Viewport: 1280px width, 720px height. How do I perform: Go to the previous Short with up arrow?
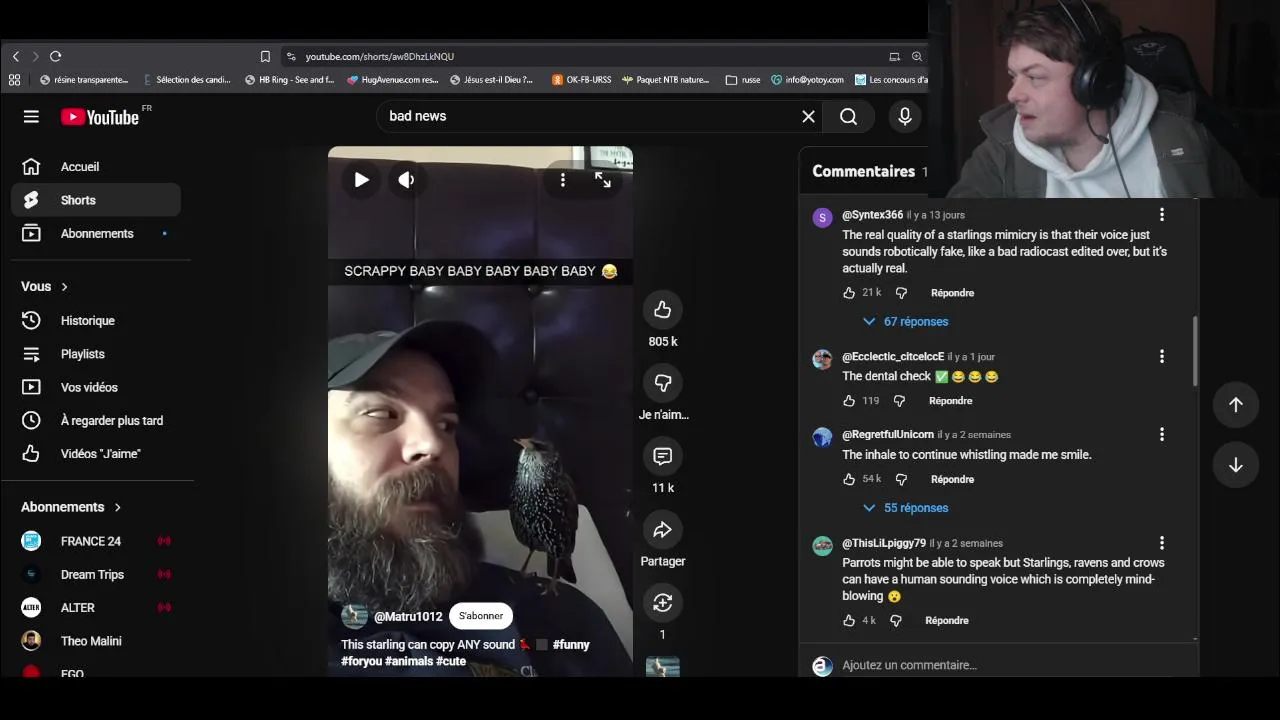coord(1236,405)
